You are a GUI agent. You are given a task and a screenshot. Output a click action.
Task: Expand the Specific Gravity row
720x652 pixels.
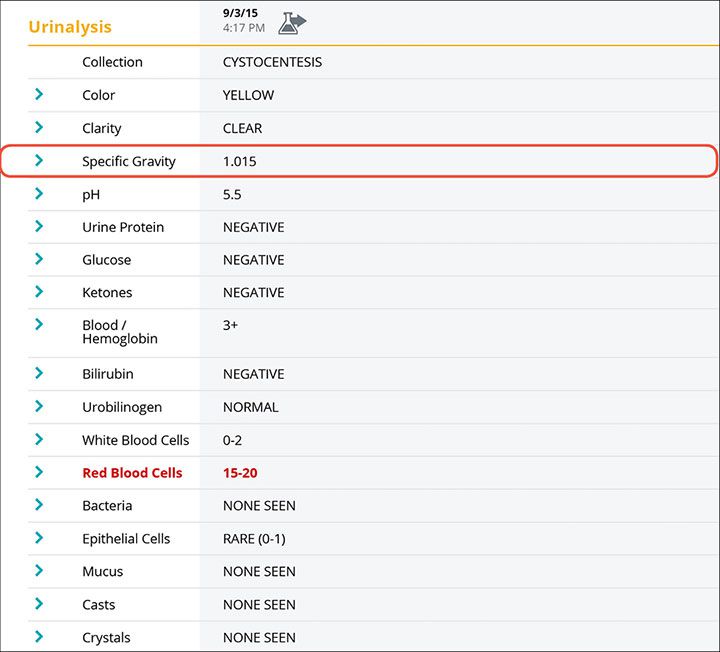(x=39, y=161)
